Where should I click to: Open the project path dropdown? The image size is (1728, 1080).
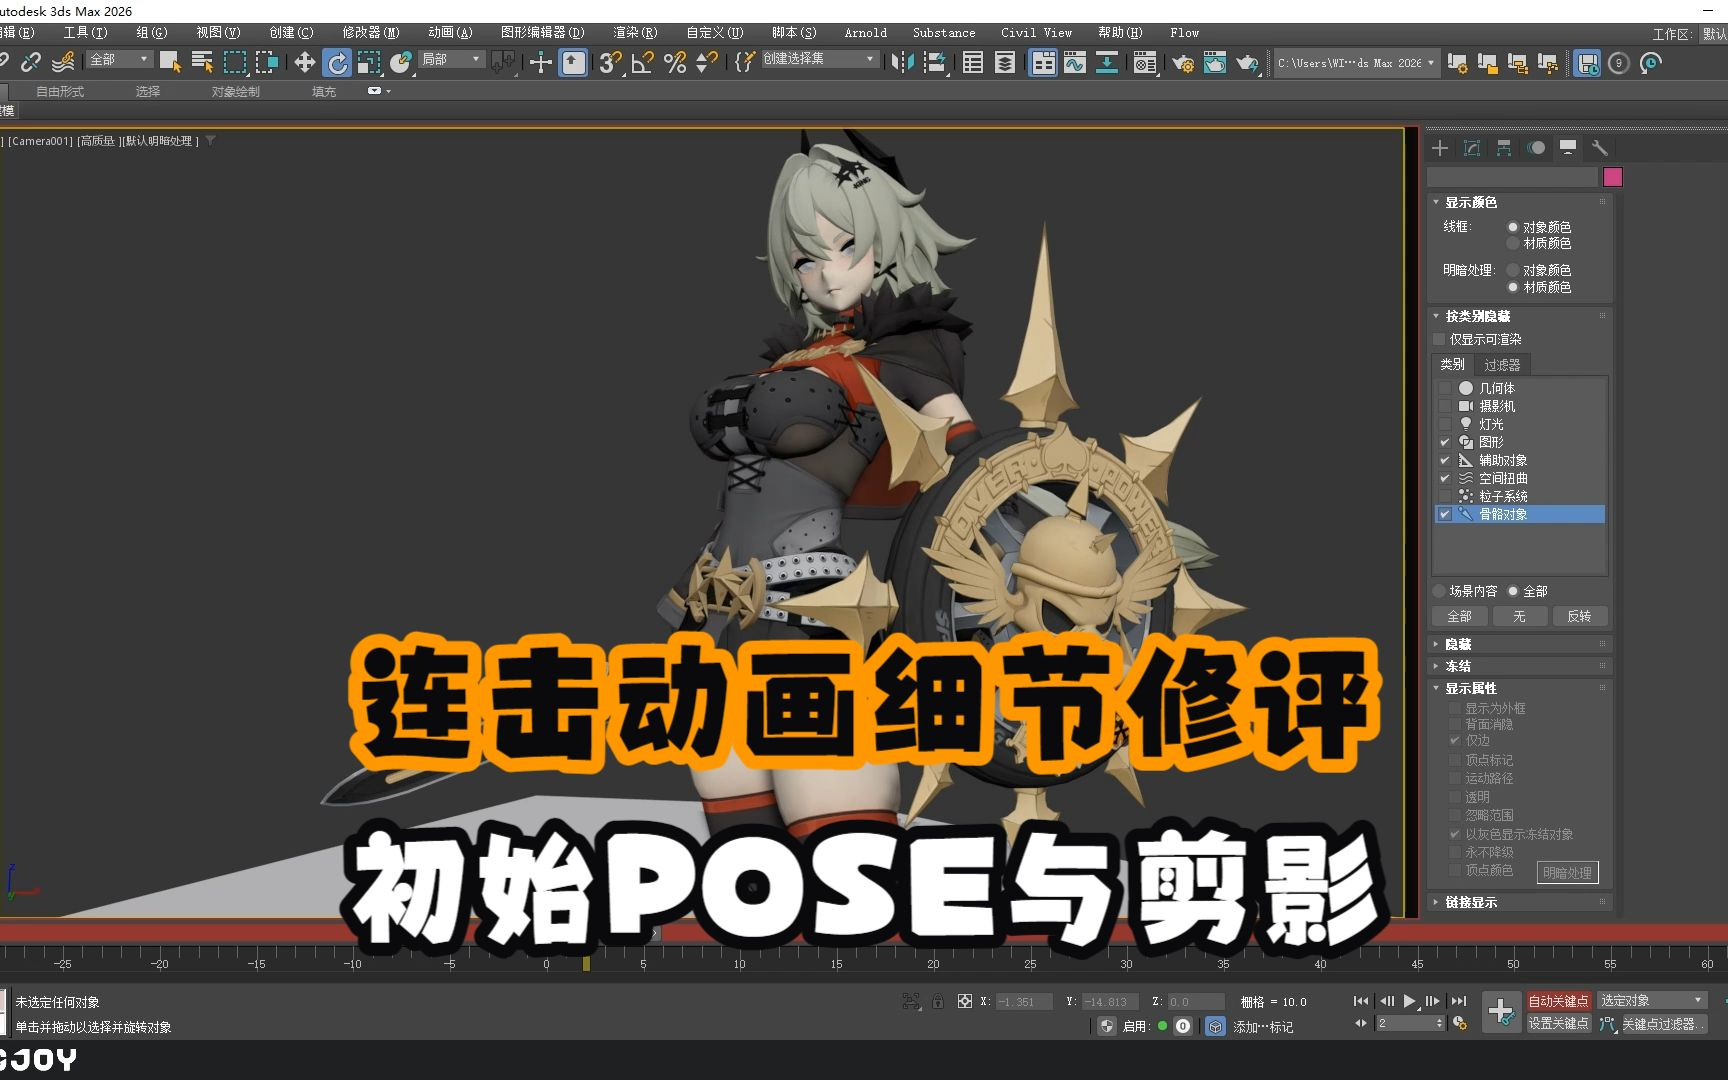[1357, 63]
